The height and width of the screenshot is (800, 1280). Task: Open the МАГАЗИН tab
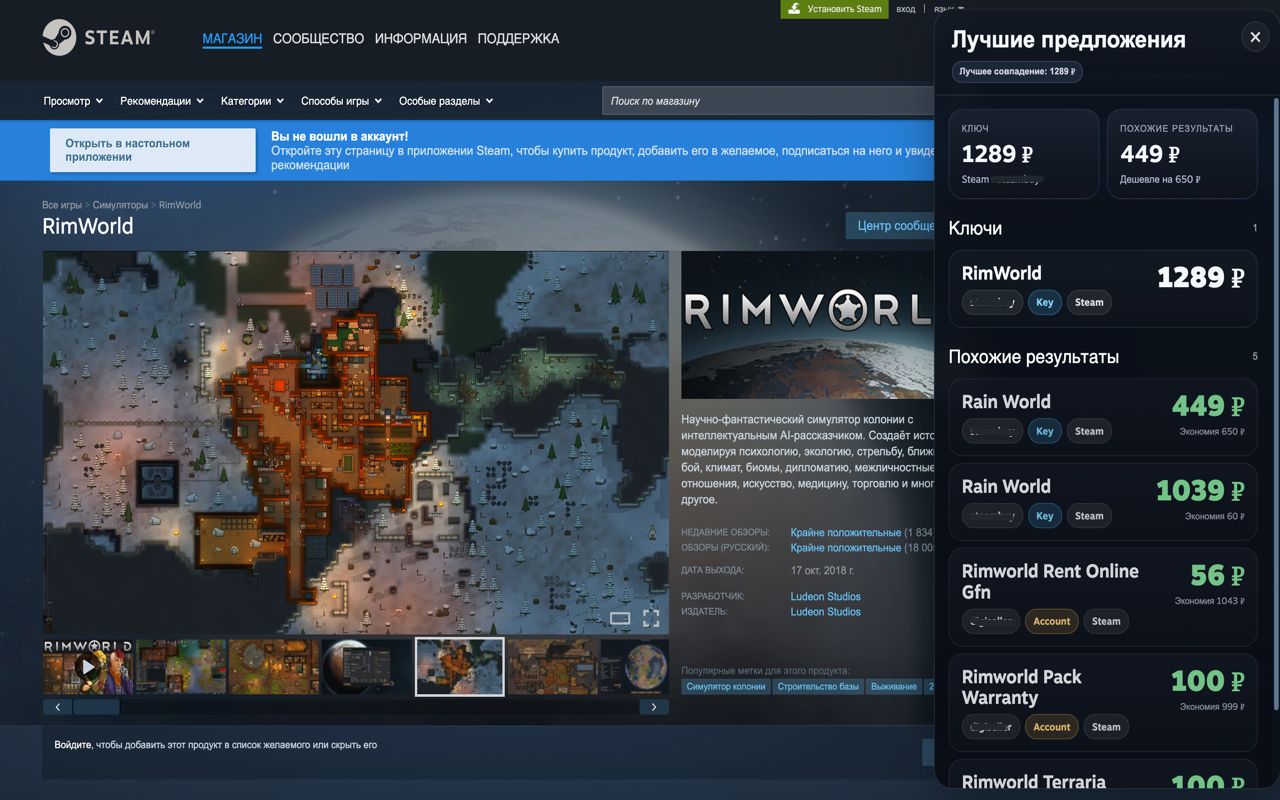[x=232, y=38]
